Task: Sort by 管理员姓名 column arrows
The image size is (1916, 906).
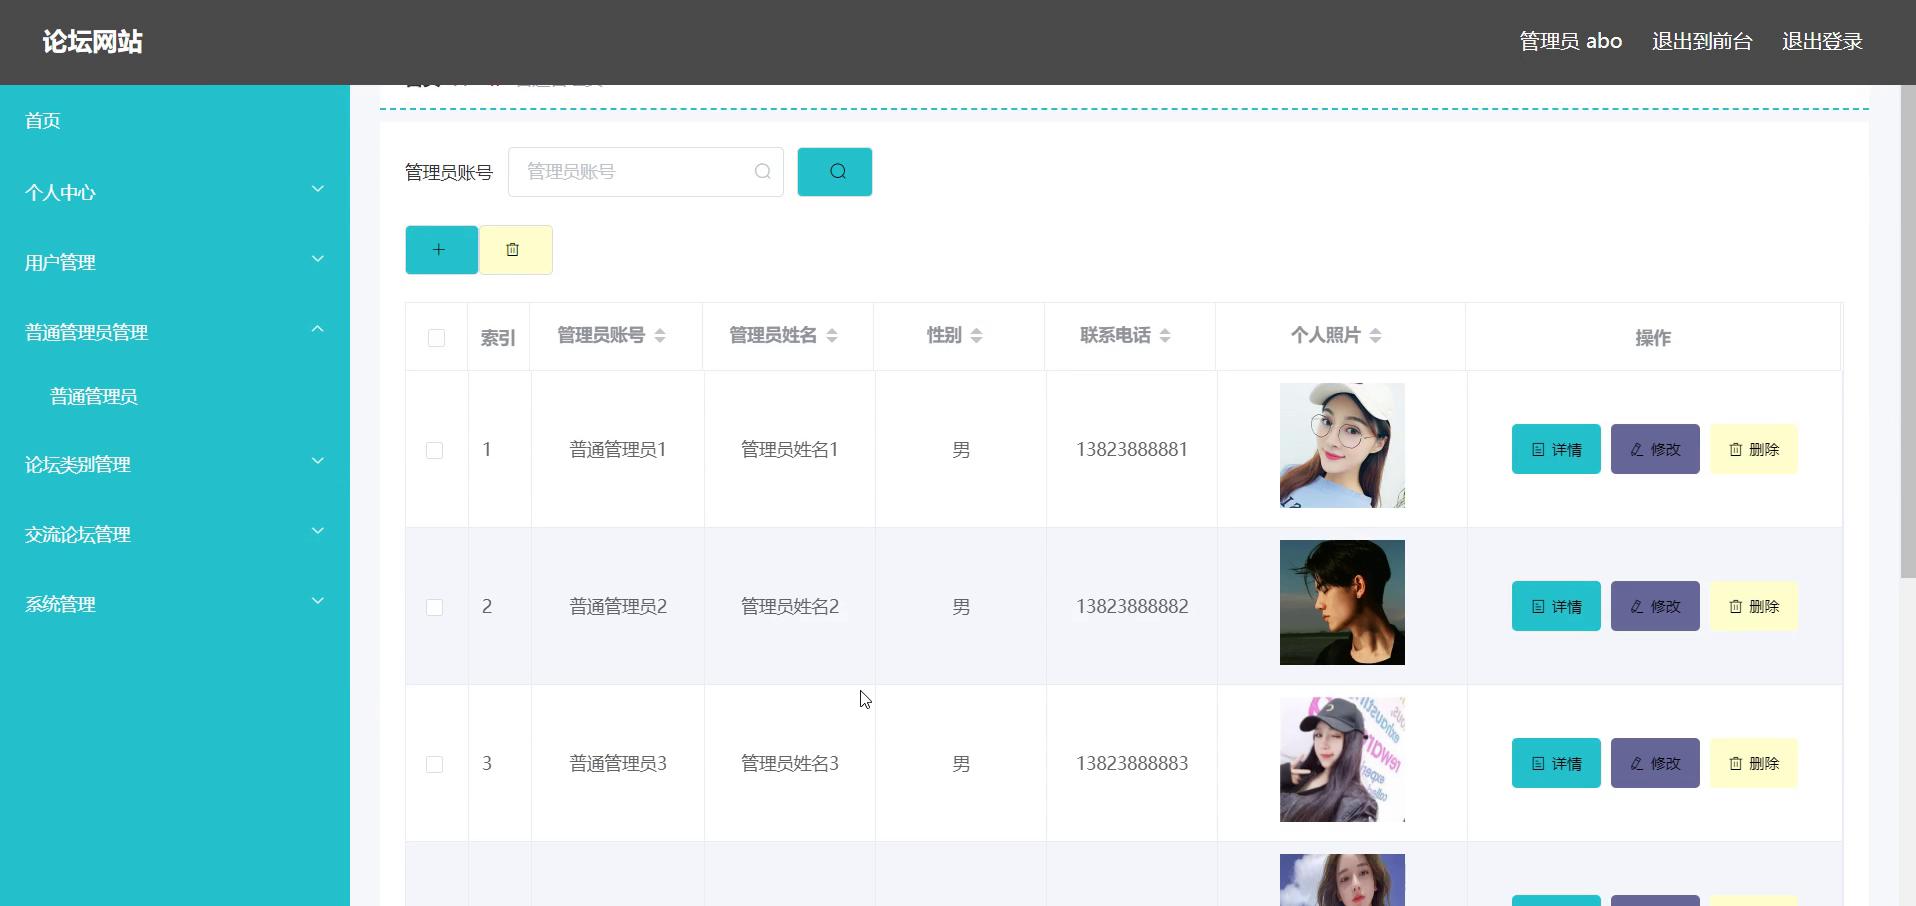Action: point(832,336)
